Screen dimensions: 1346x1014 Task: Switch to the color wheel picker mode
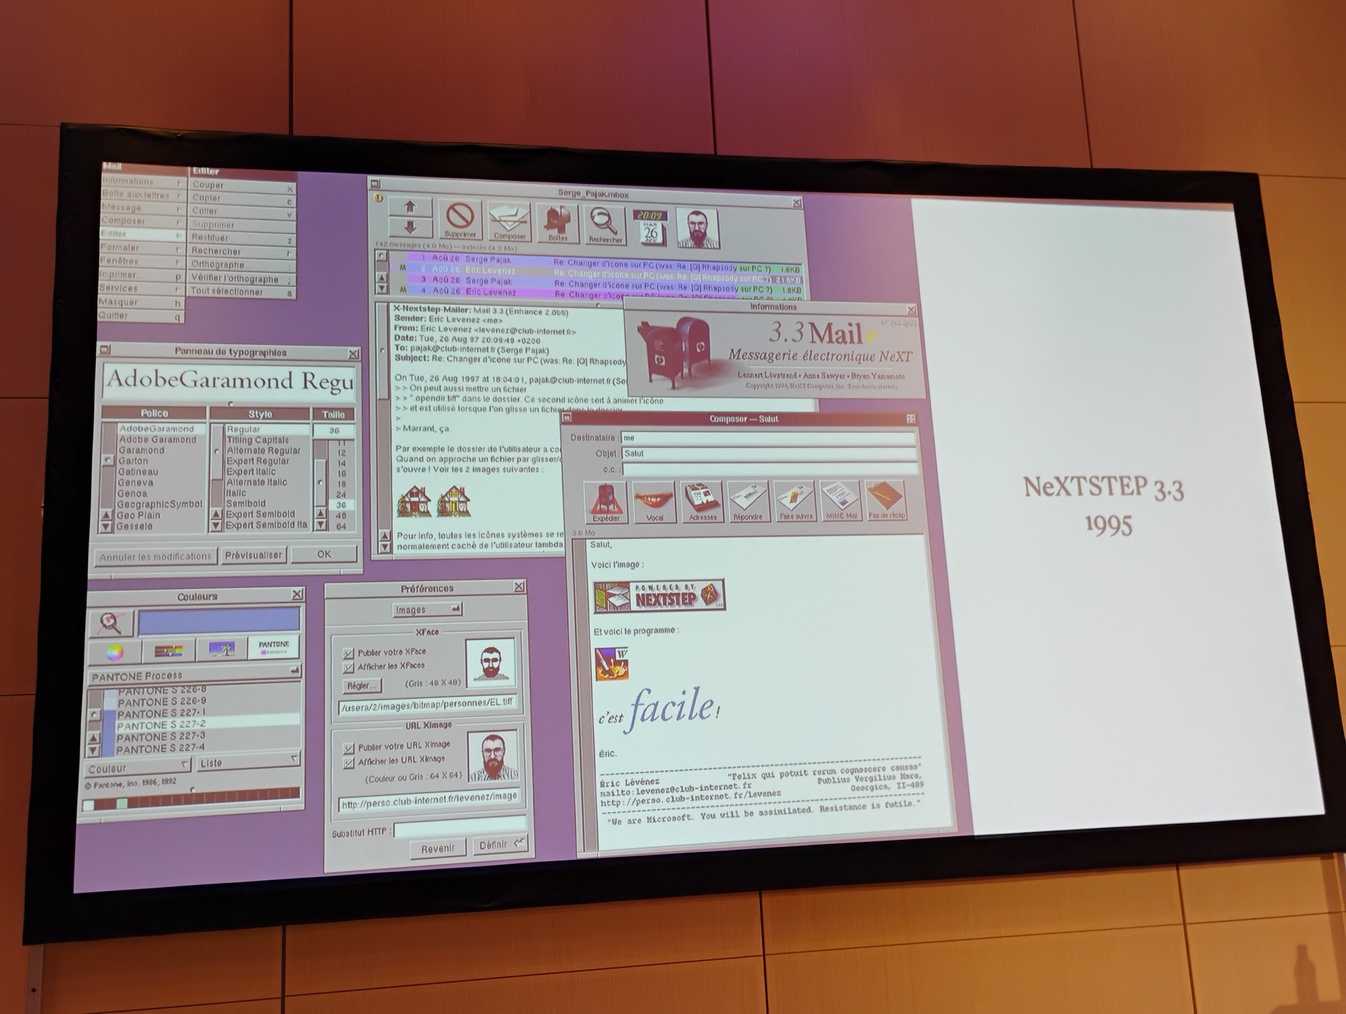pyautogui.click(x=115, y=652)
